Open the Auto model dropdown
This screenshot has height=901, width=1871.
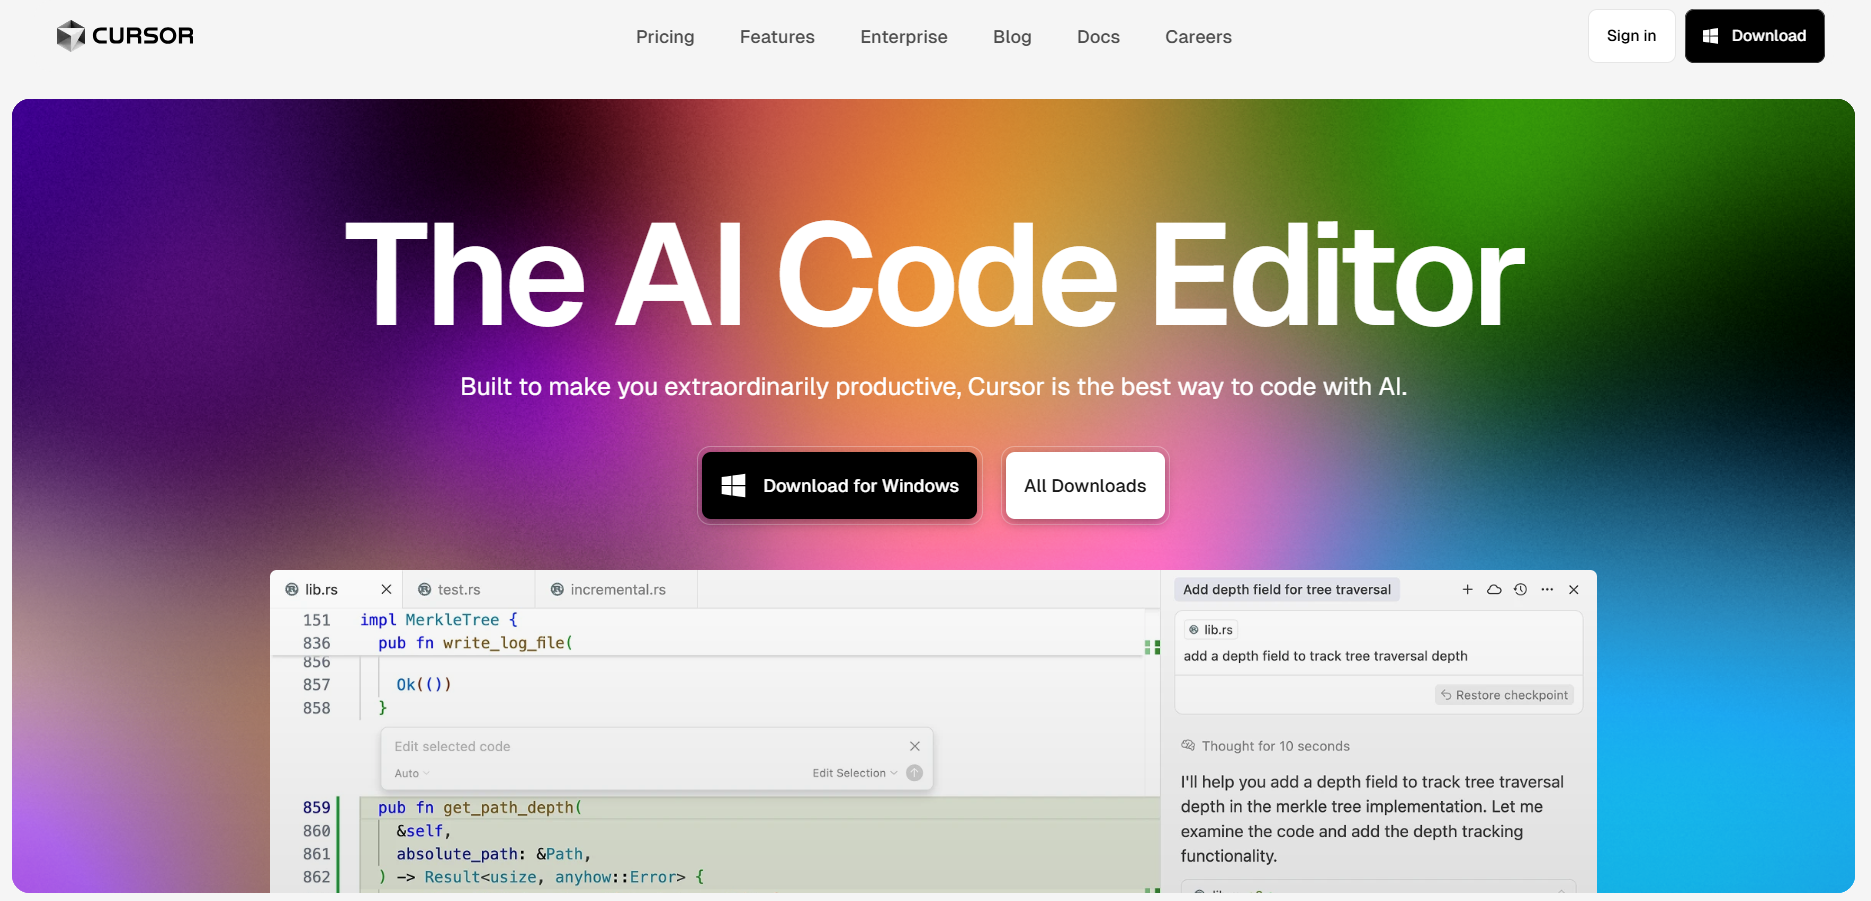coord(412,773)
